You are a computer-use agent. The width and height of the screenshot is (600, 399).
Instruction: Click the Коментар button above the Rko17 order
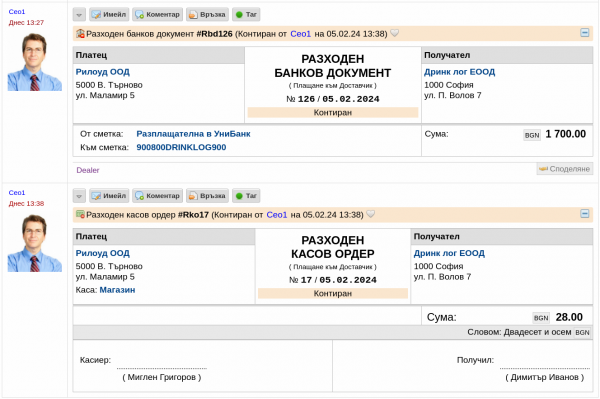point(158,196)
